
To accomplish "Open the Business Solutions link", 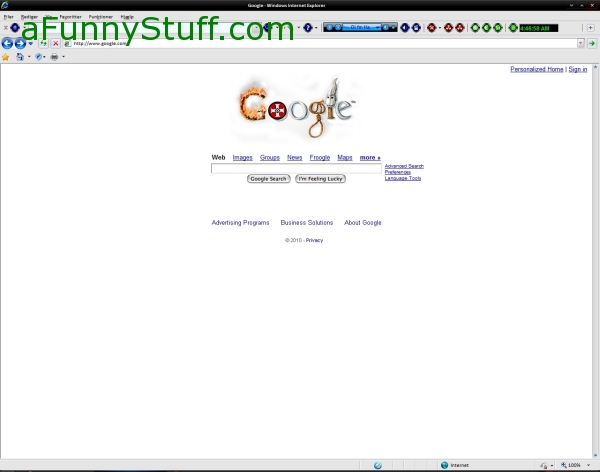I will pos(307,222).
